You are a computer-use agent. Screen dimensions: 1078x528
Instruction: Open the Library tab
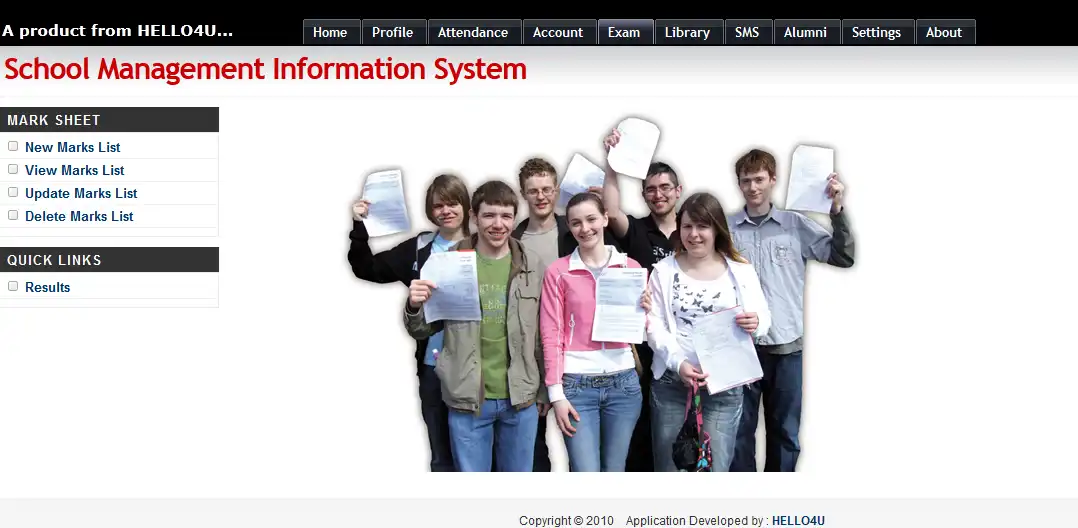(688, 32)
